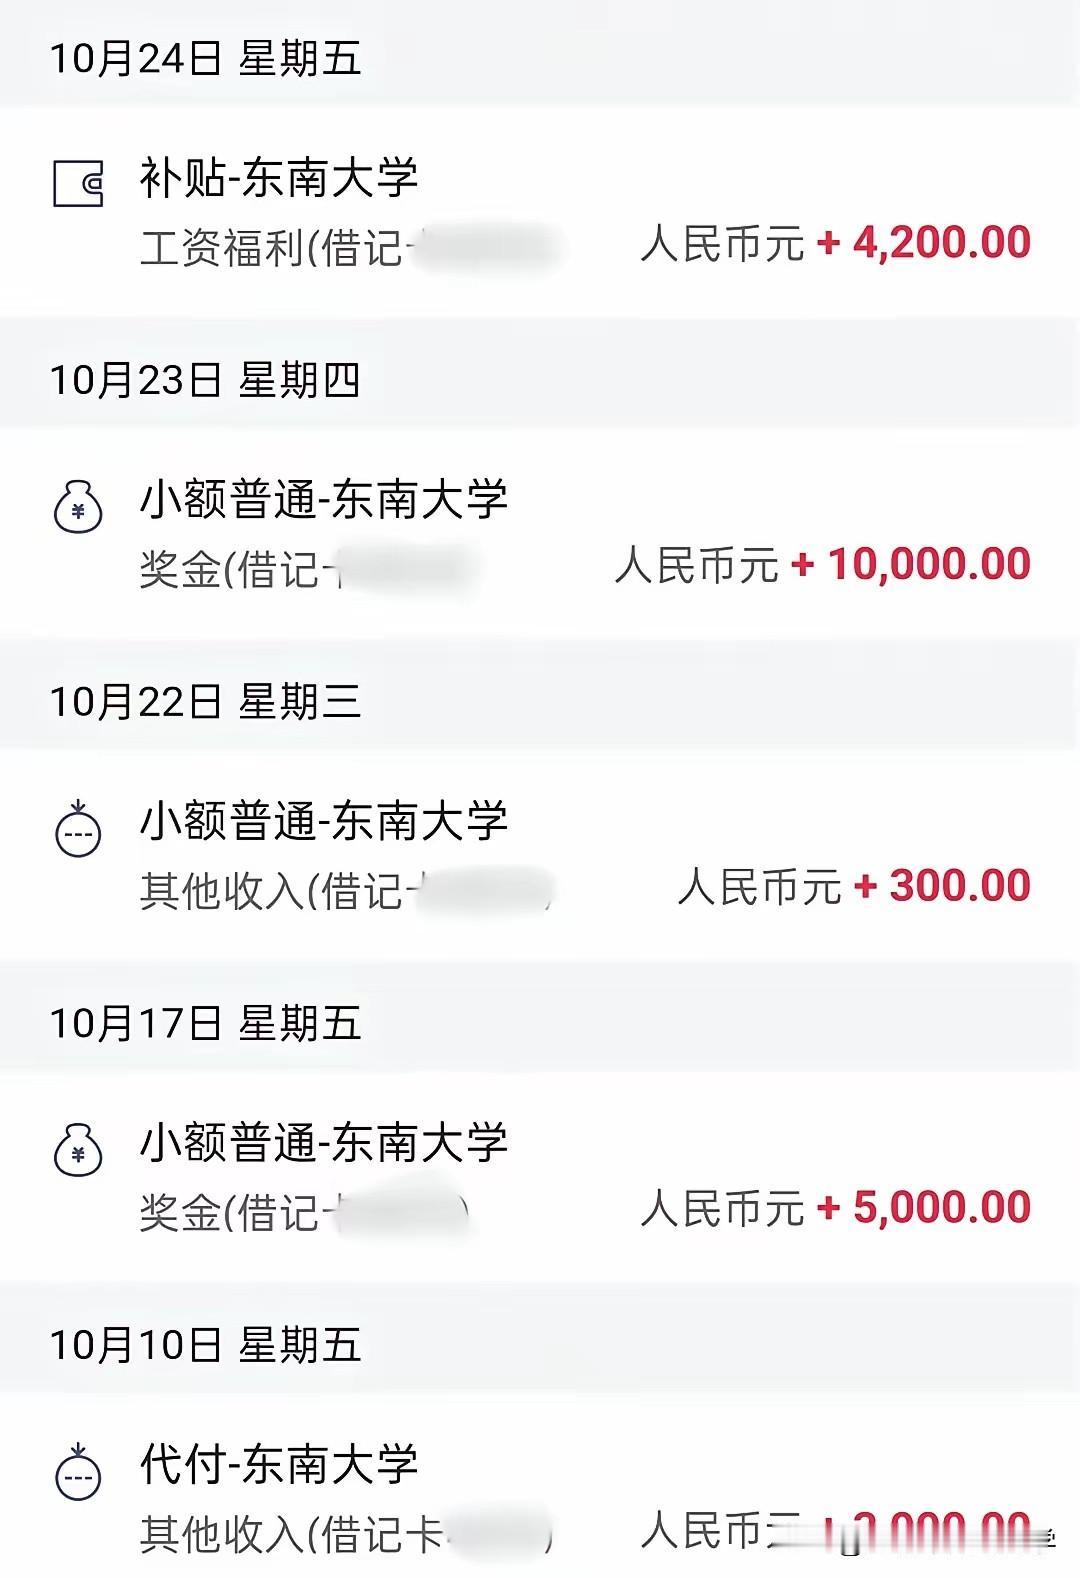Screen dimensions: 1080x1578
Task: Click the wallet icon beside 补贴-东南大学
Action: (x=78, y=185)
